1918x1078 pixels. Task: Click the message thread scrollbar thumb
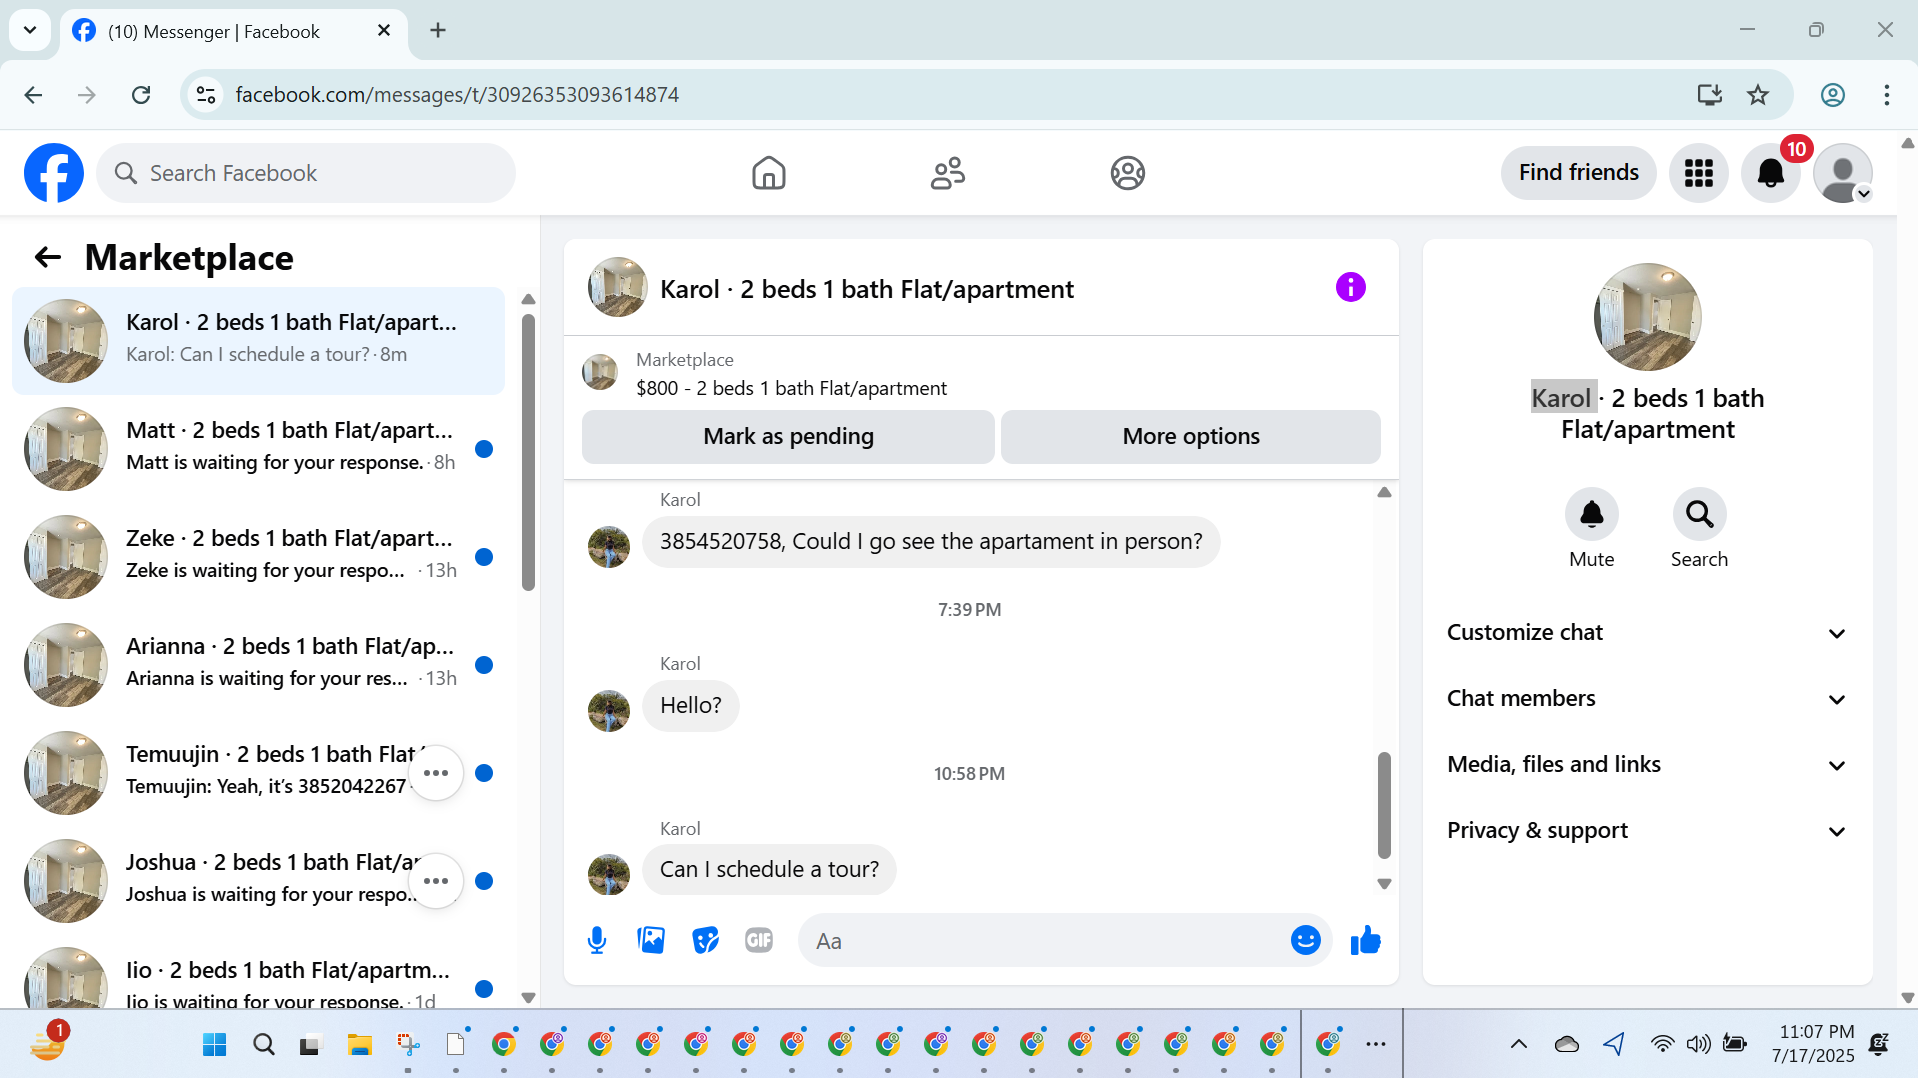tap(1384, 805)
